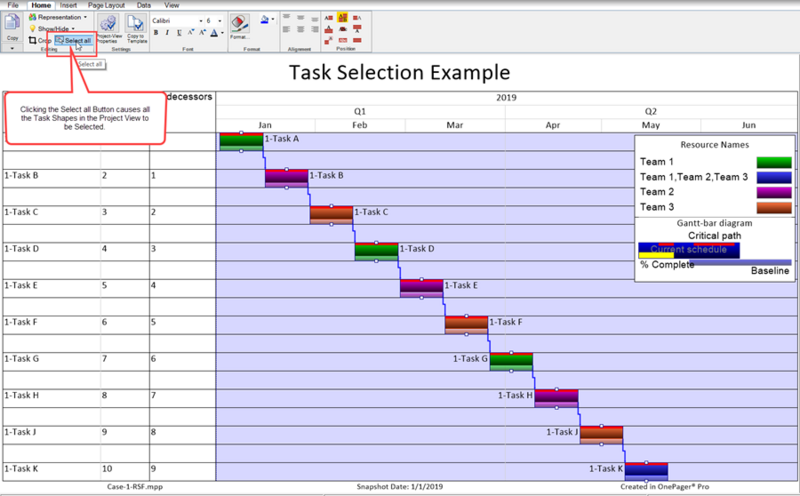Click the 1-Task G label on chart

tap(470, 359)
